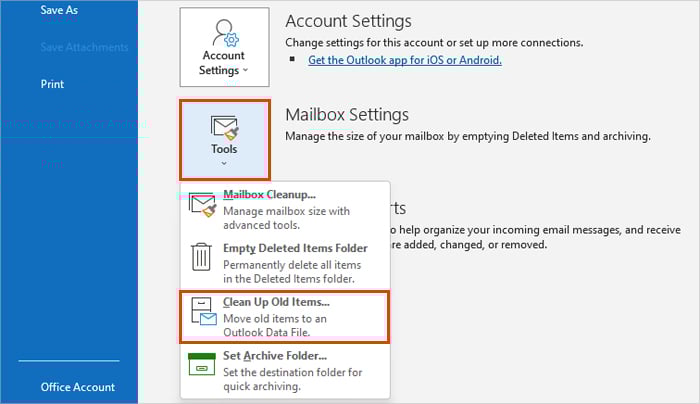Screen dimensions: 700x404
Task: Open the Get the Outlook app link
Action: click(405, 60)
